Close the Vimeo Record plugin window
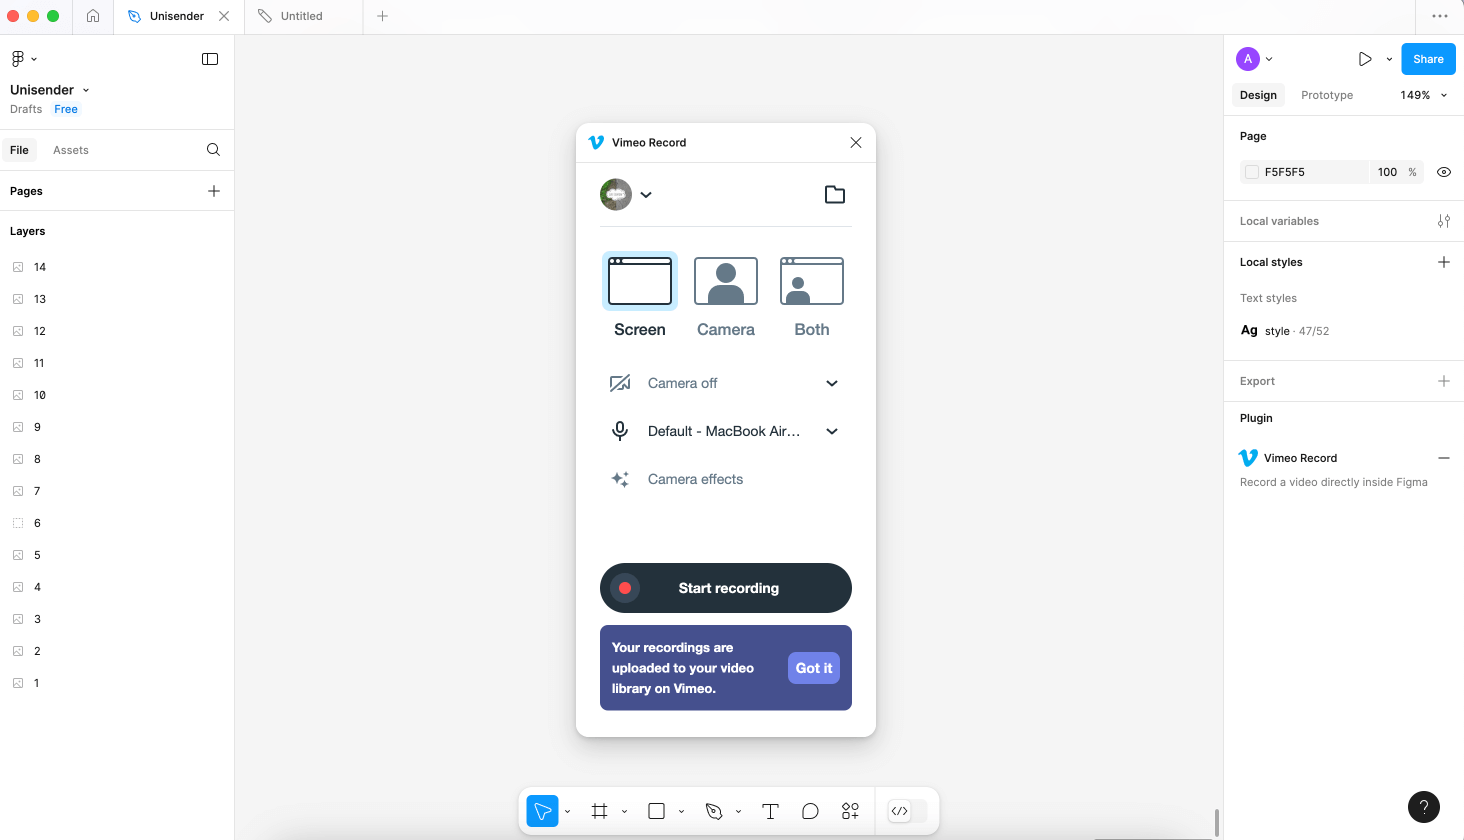The height and width of the screenshot is (840, 1464). 856,142
